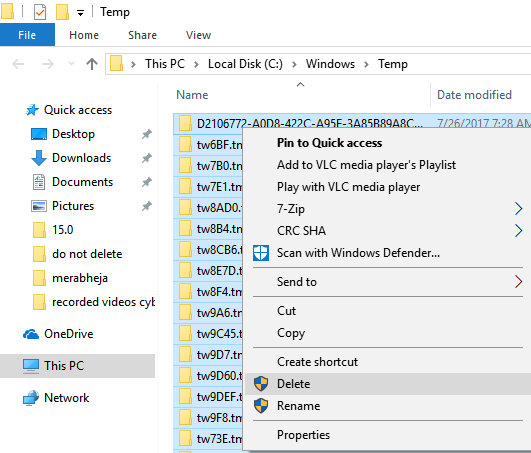Go back with the Back arrow
531x453 pixels.
click(18, 64)
